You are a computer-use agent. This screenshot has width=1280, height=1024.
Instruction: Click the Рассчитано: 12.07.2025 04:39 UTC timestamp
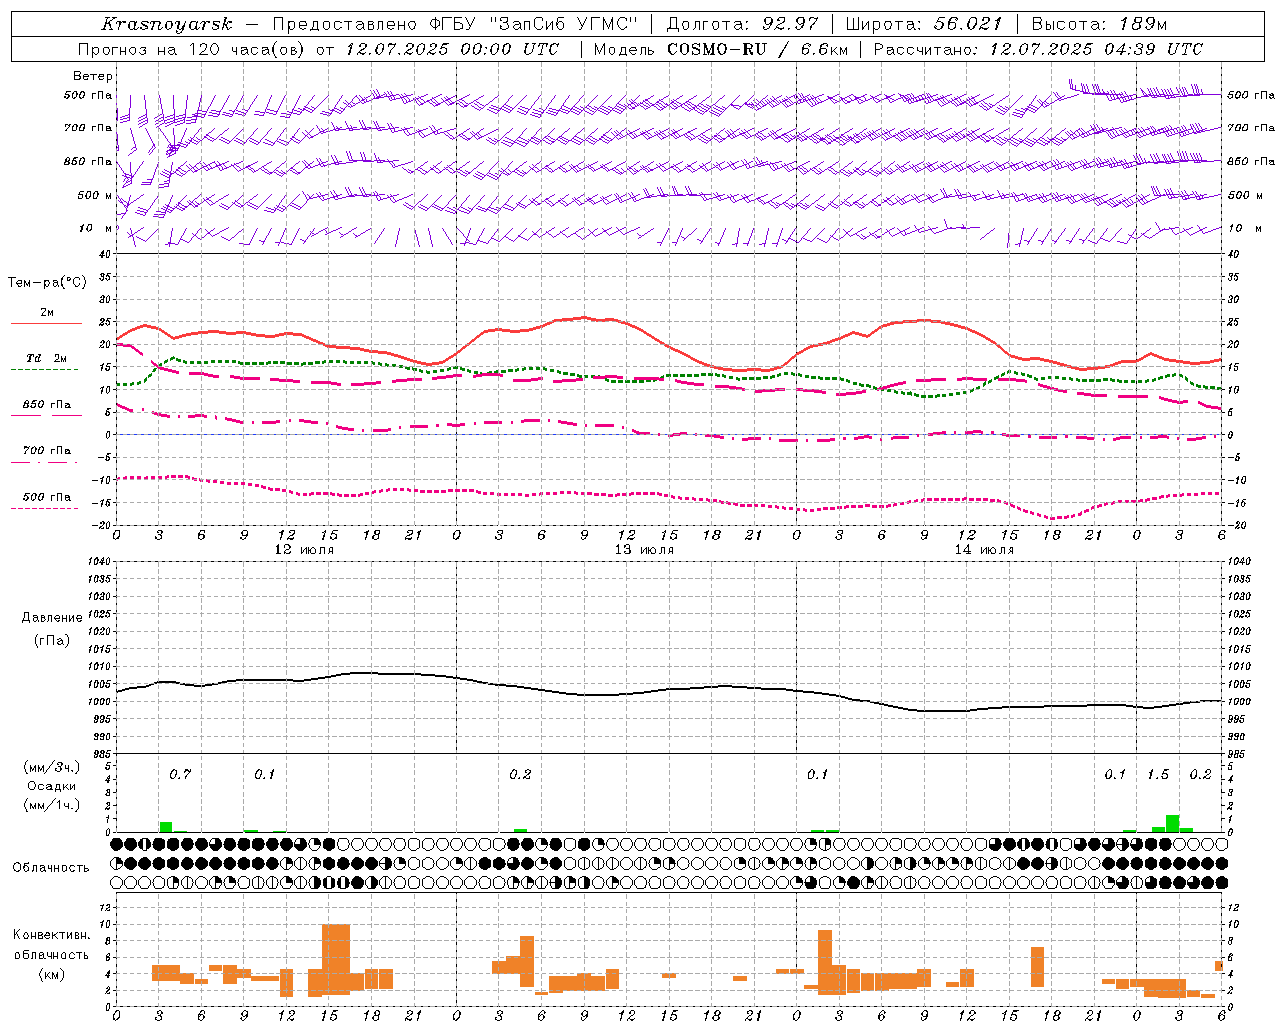click(1038, 49)
